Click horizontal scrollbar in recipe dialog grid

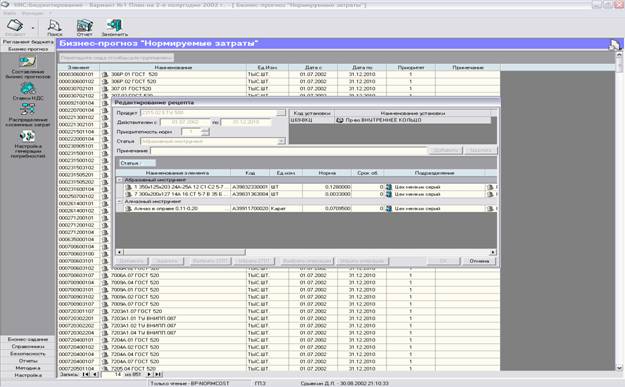[305, 252]
